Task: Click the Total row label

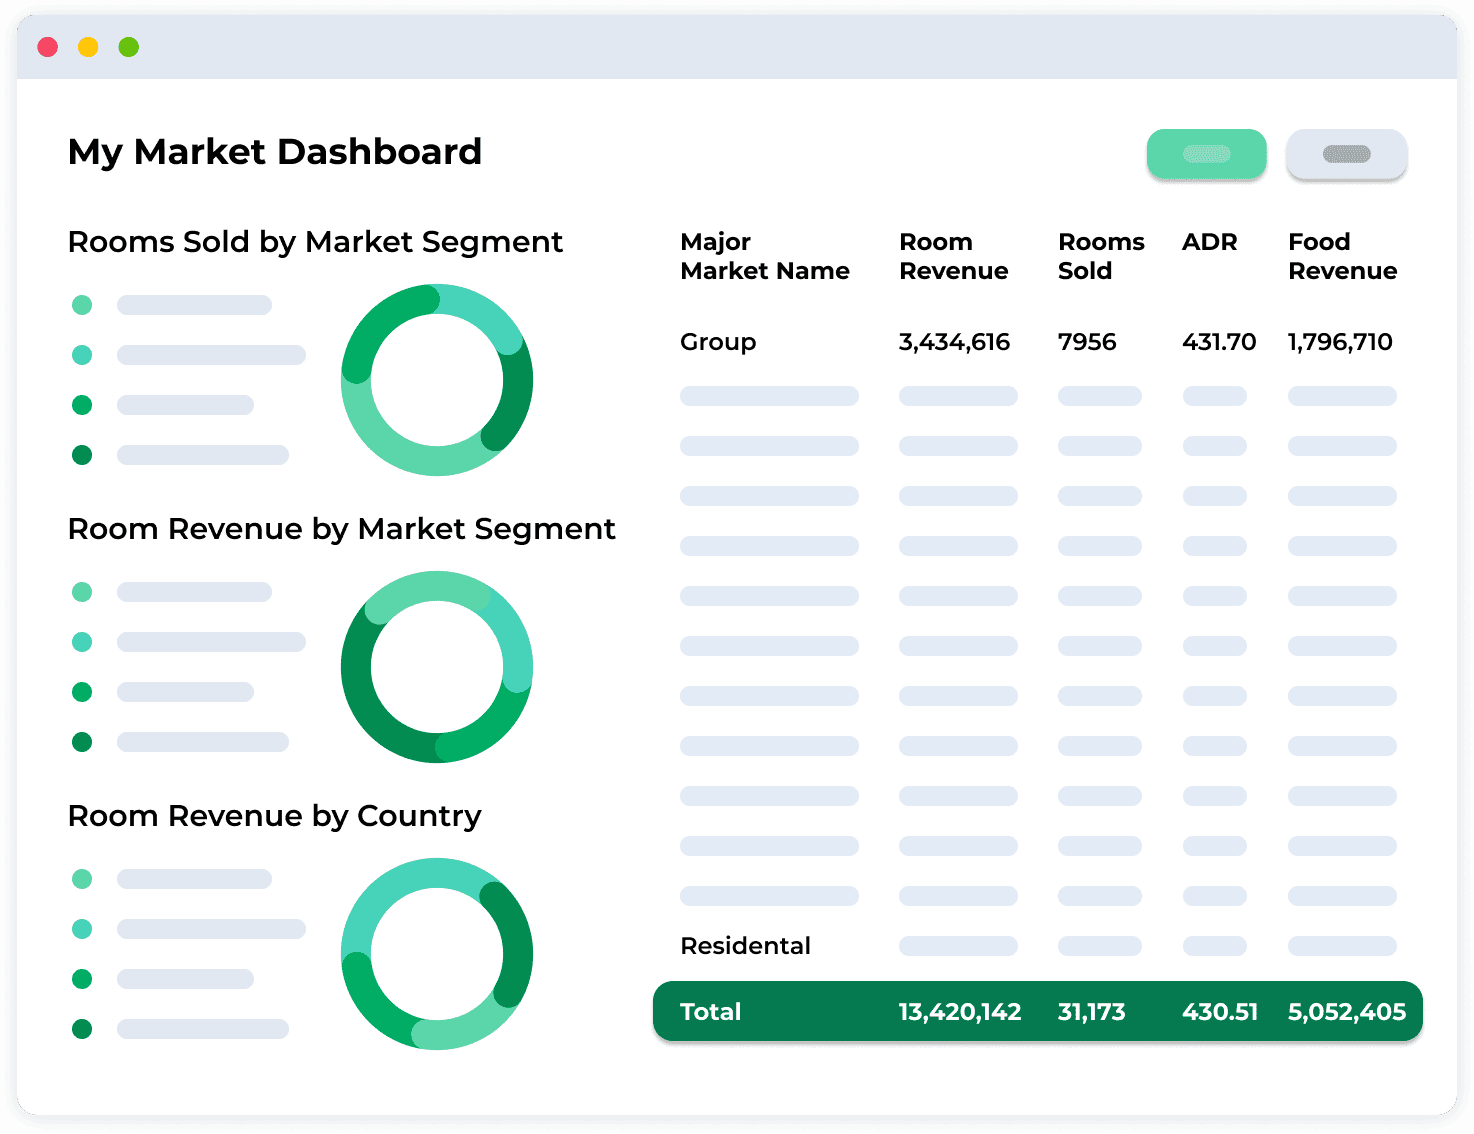Action: coord(710,1012)
